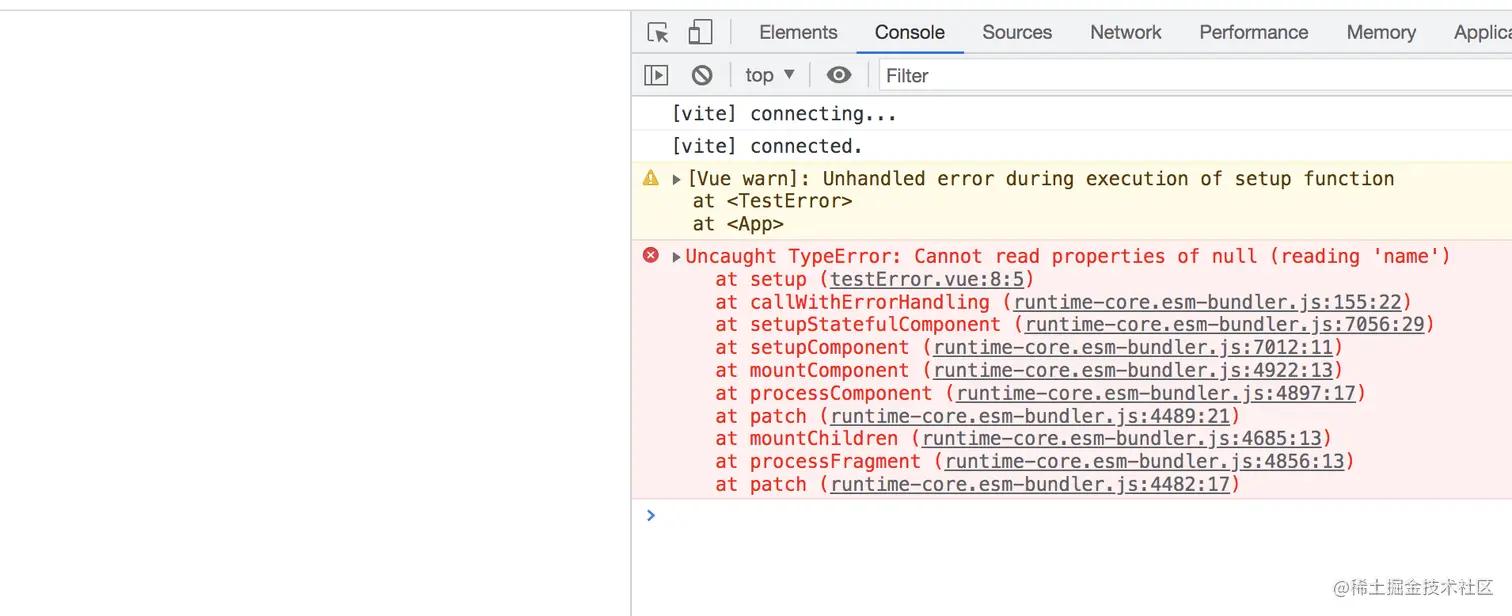Click the yellow Vue warning triangle icon
The image size is (1512, 616).
[651, 178]
